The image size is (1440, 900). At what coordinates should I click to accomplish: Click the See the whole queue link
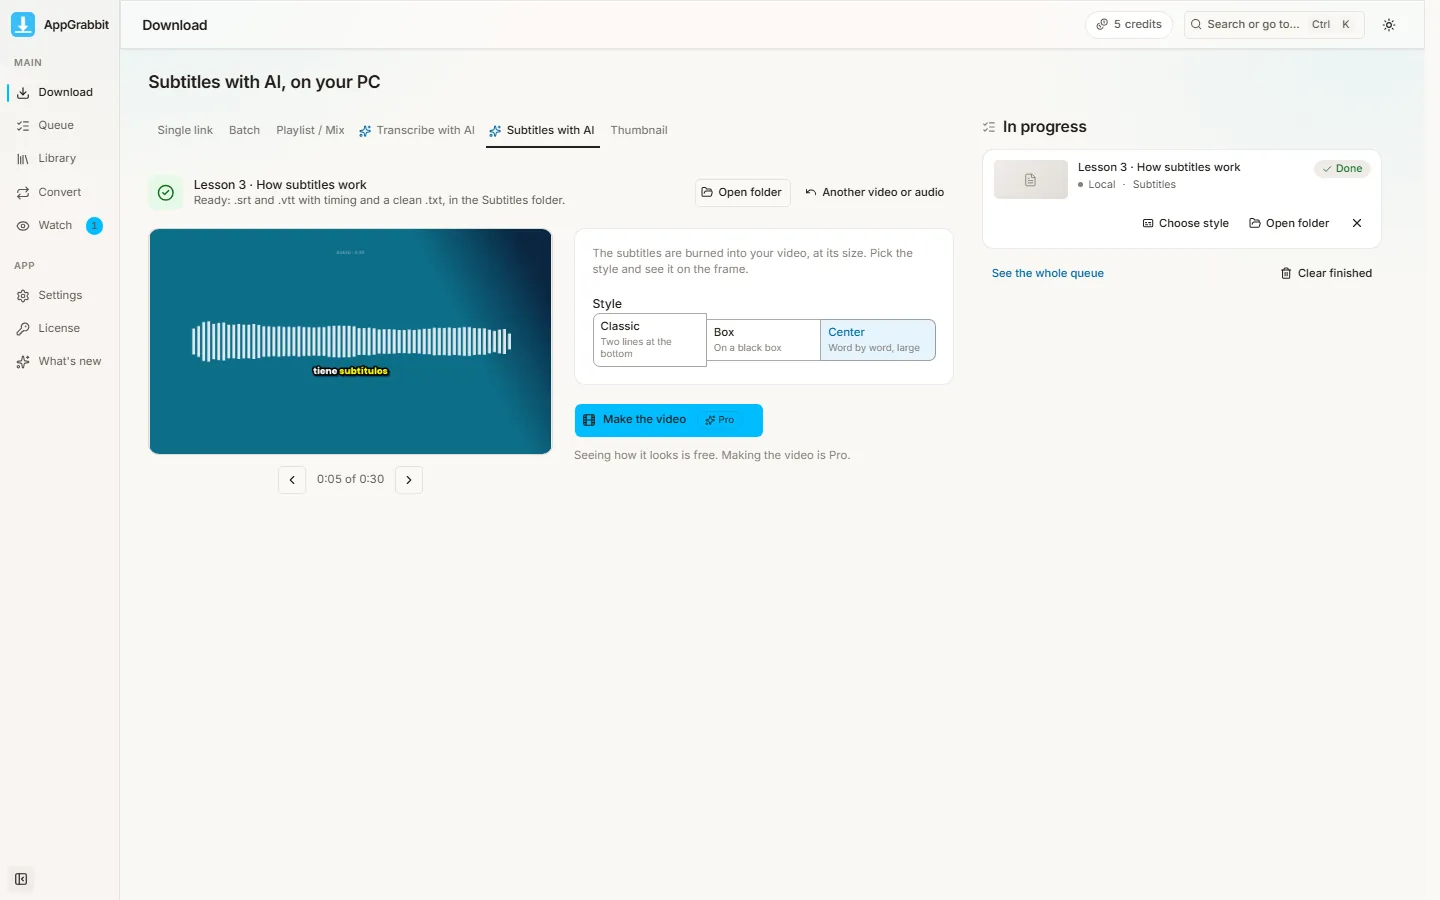point(1048,273)
